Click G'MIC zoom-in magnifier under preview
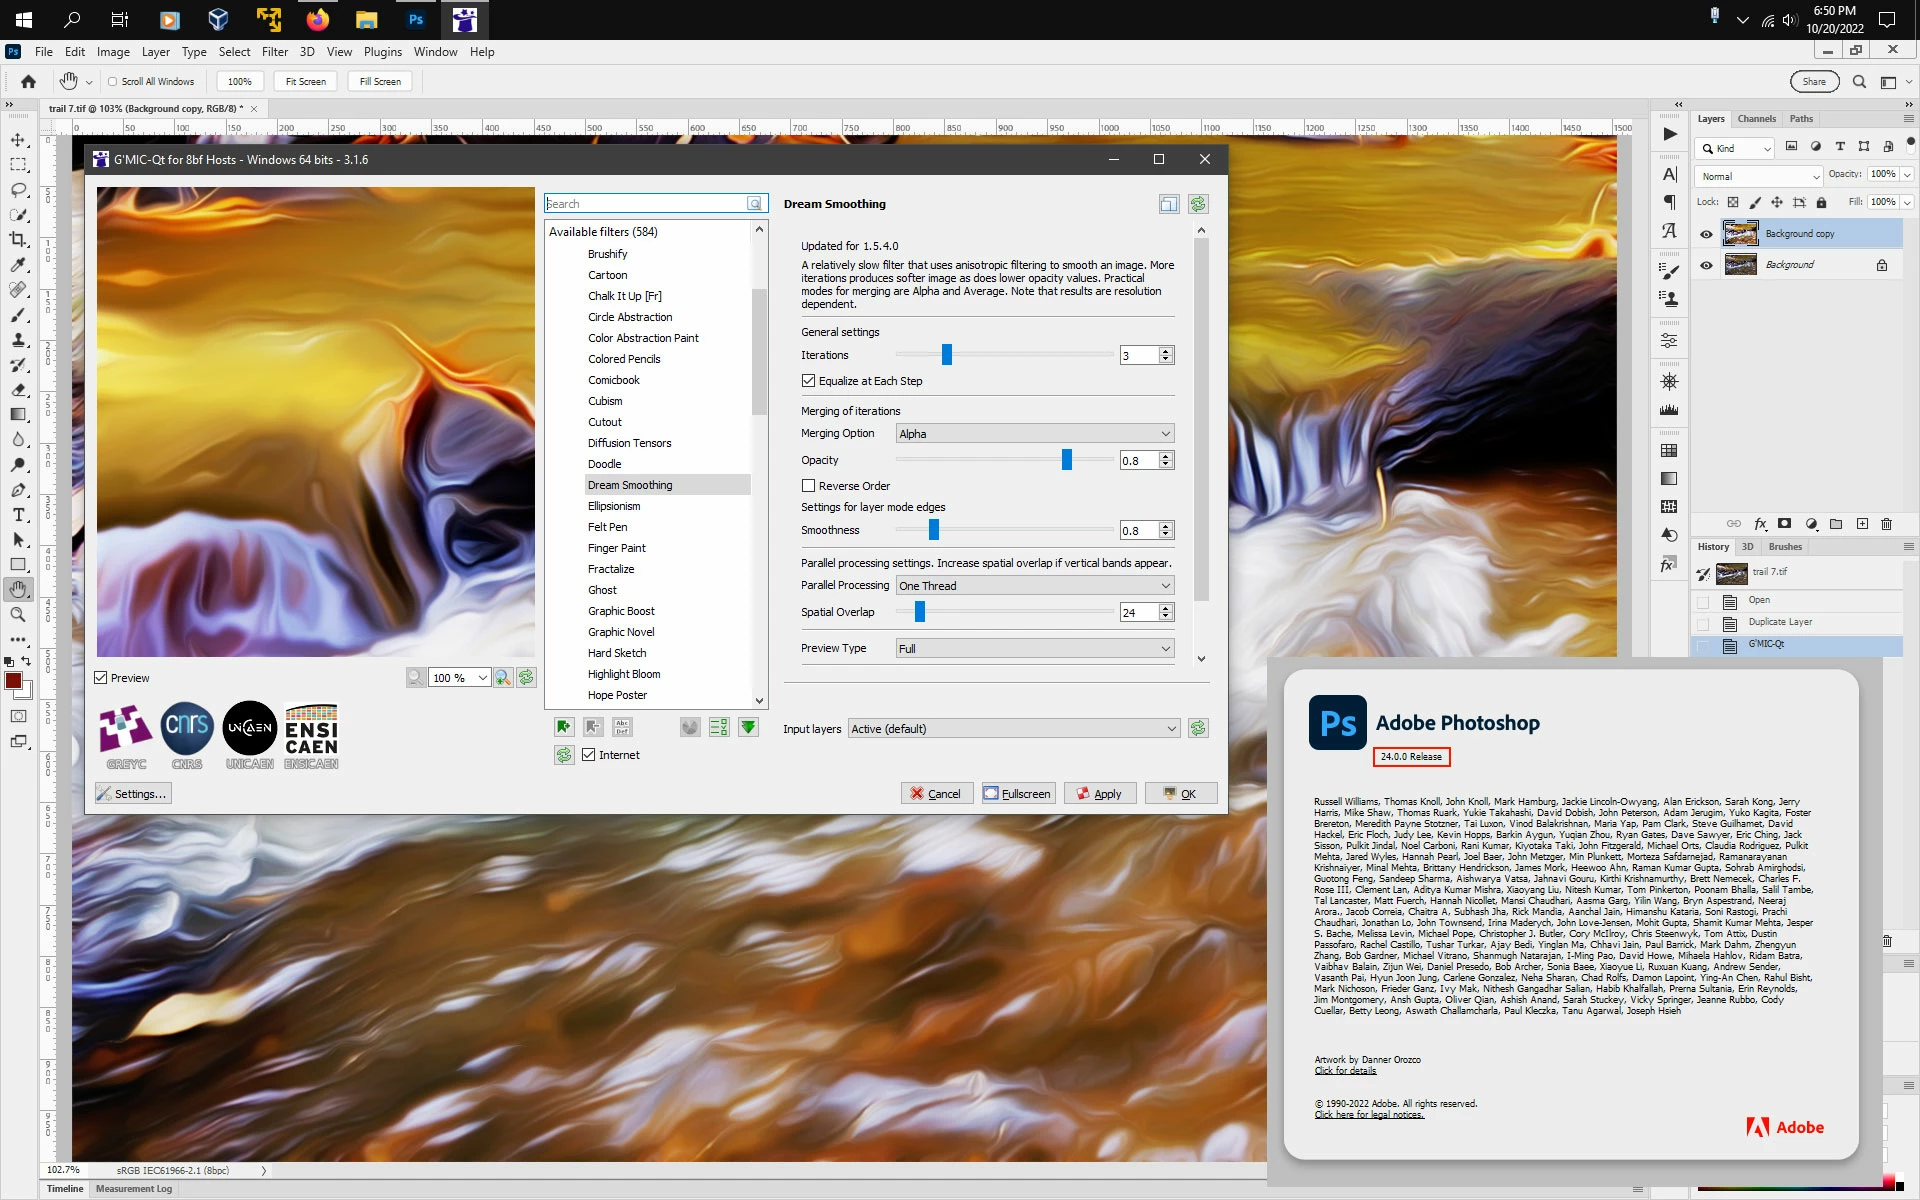 503,678
